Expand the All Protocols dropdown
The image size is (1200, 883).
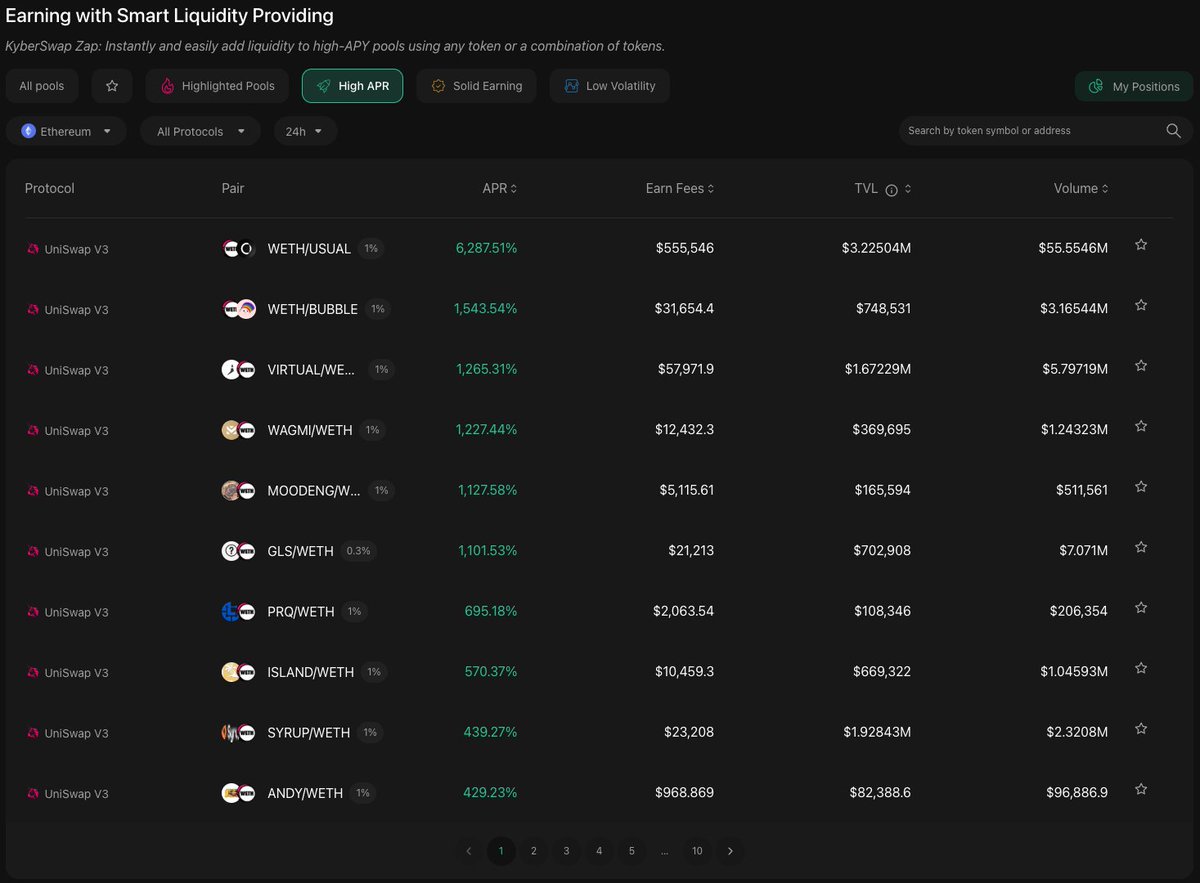coord(201,131)
